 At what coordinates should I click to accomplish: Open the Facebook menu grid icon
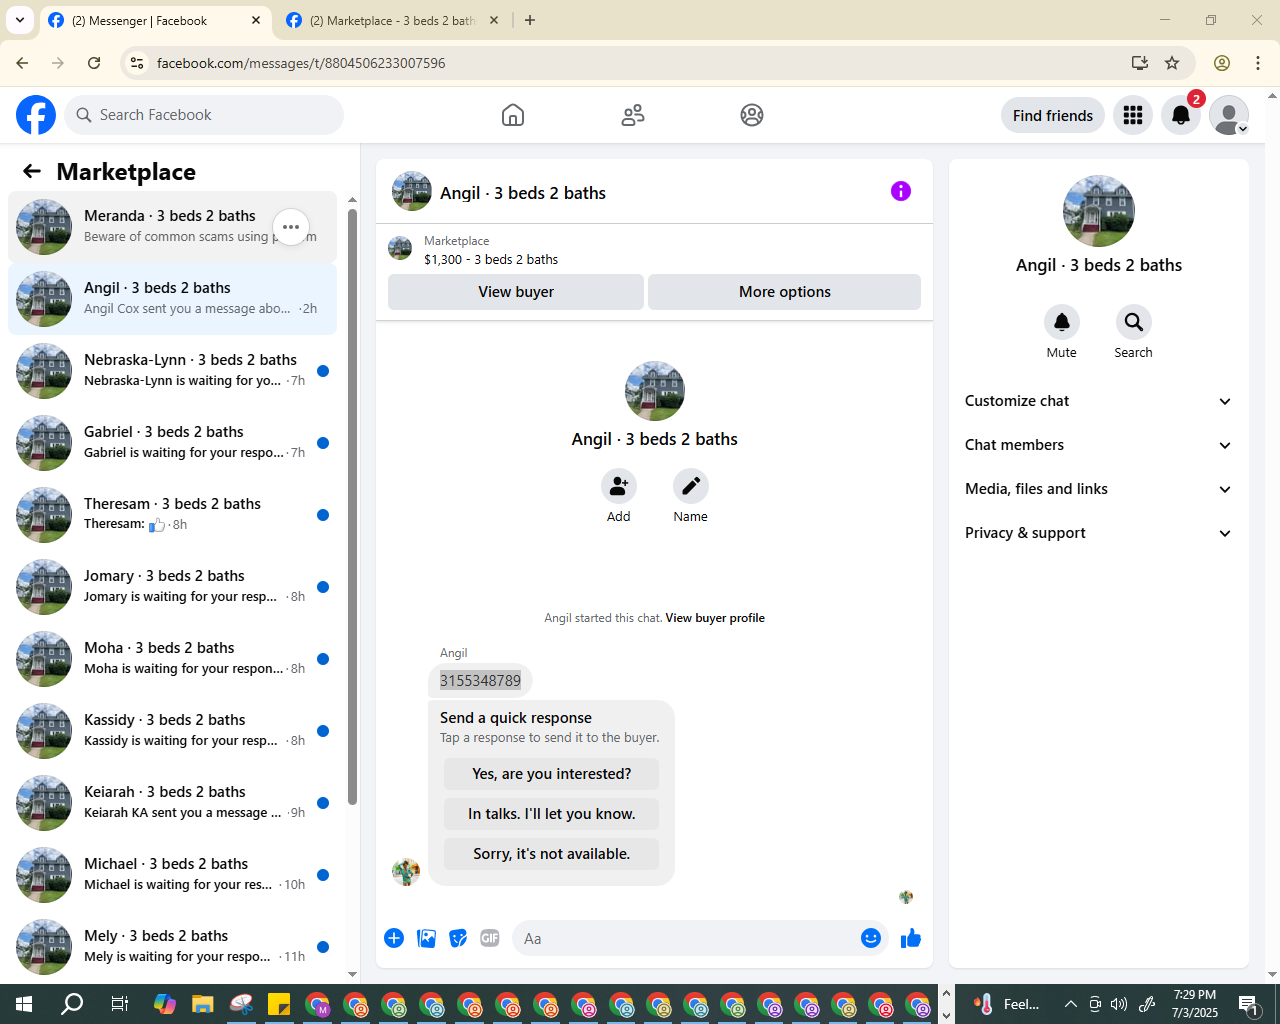(1133, 115)
